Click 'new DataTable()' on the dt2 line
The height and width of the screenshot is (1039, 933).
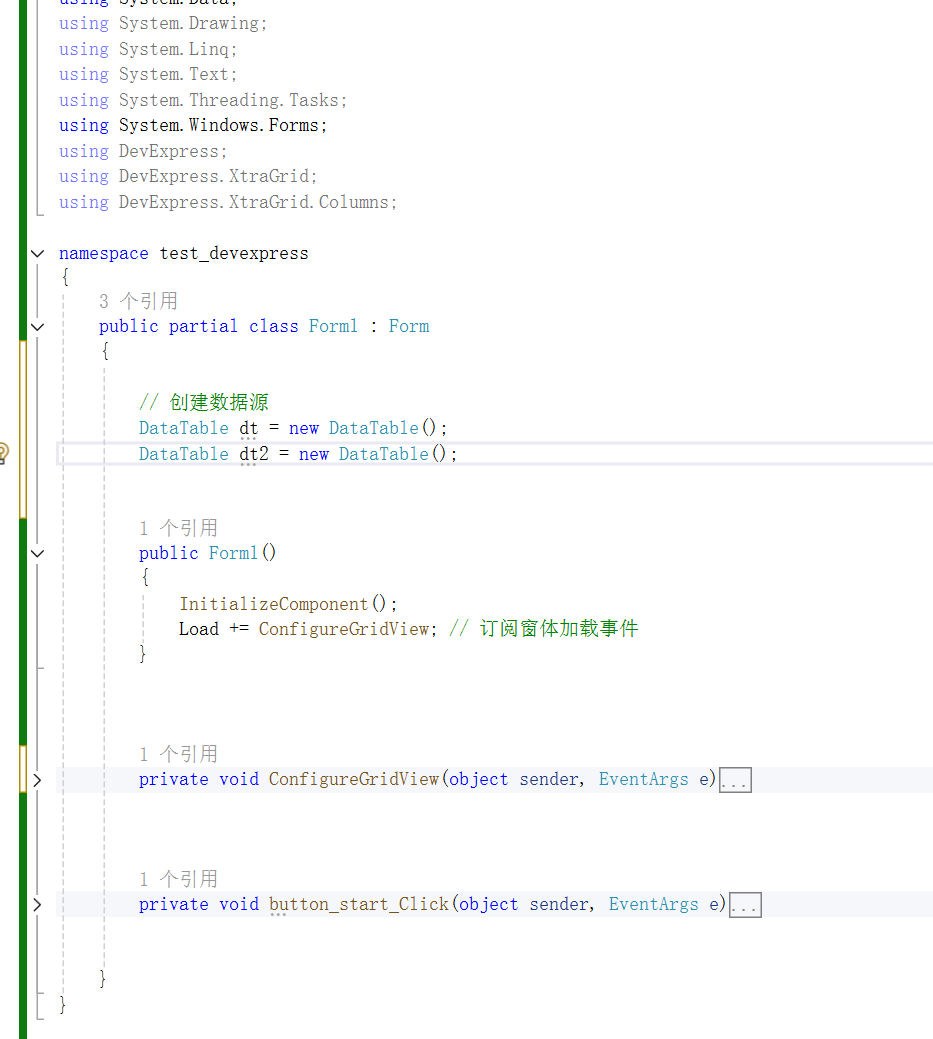point(372,454)
